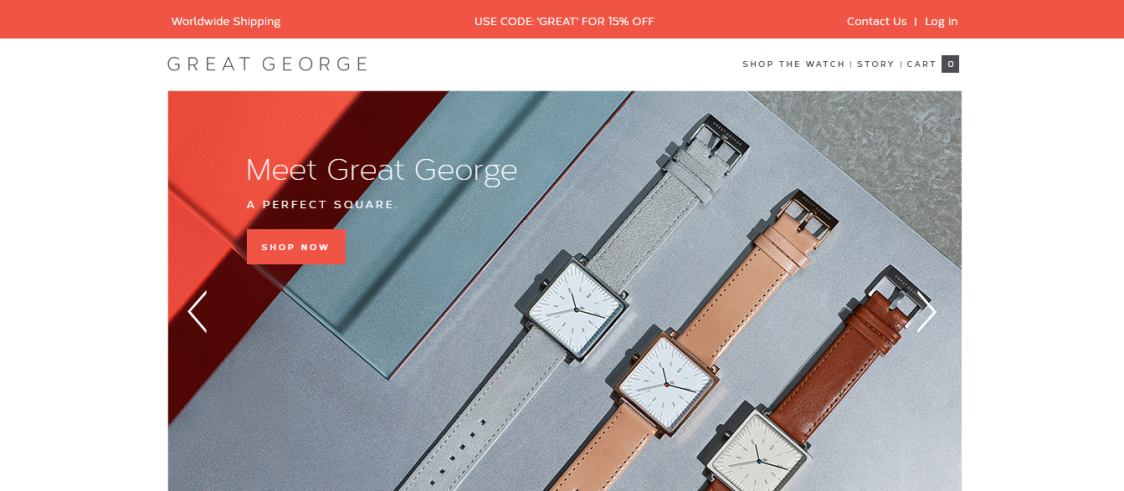Click the Meet Great George headline
1124x491 pixels.
(x=381, y=171)
